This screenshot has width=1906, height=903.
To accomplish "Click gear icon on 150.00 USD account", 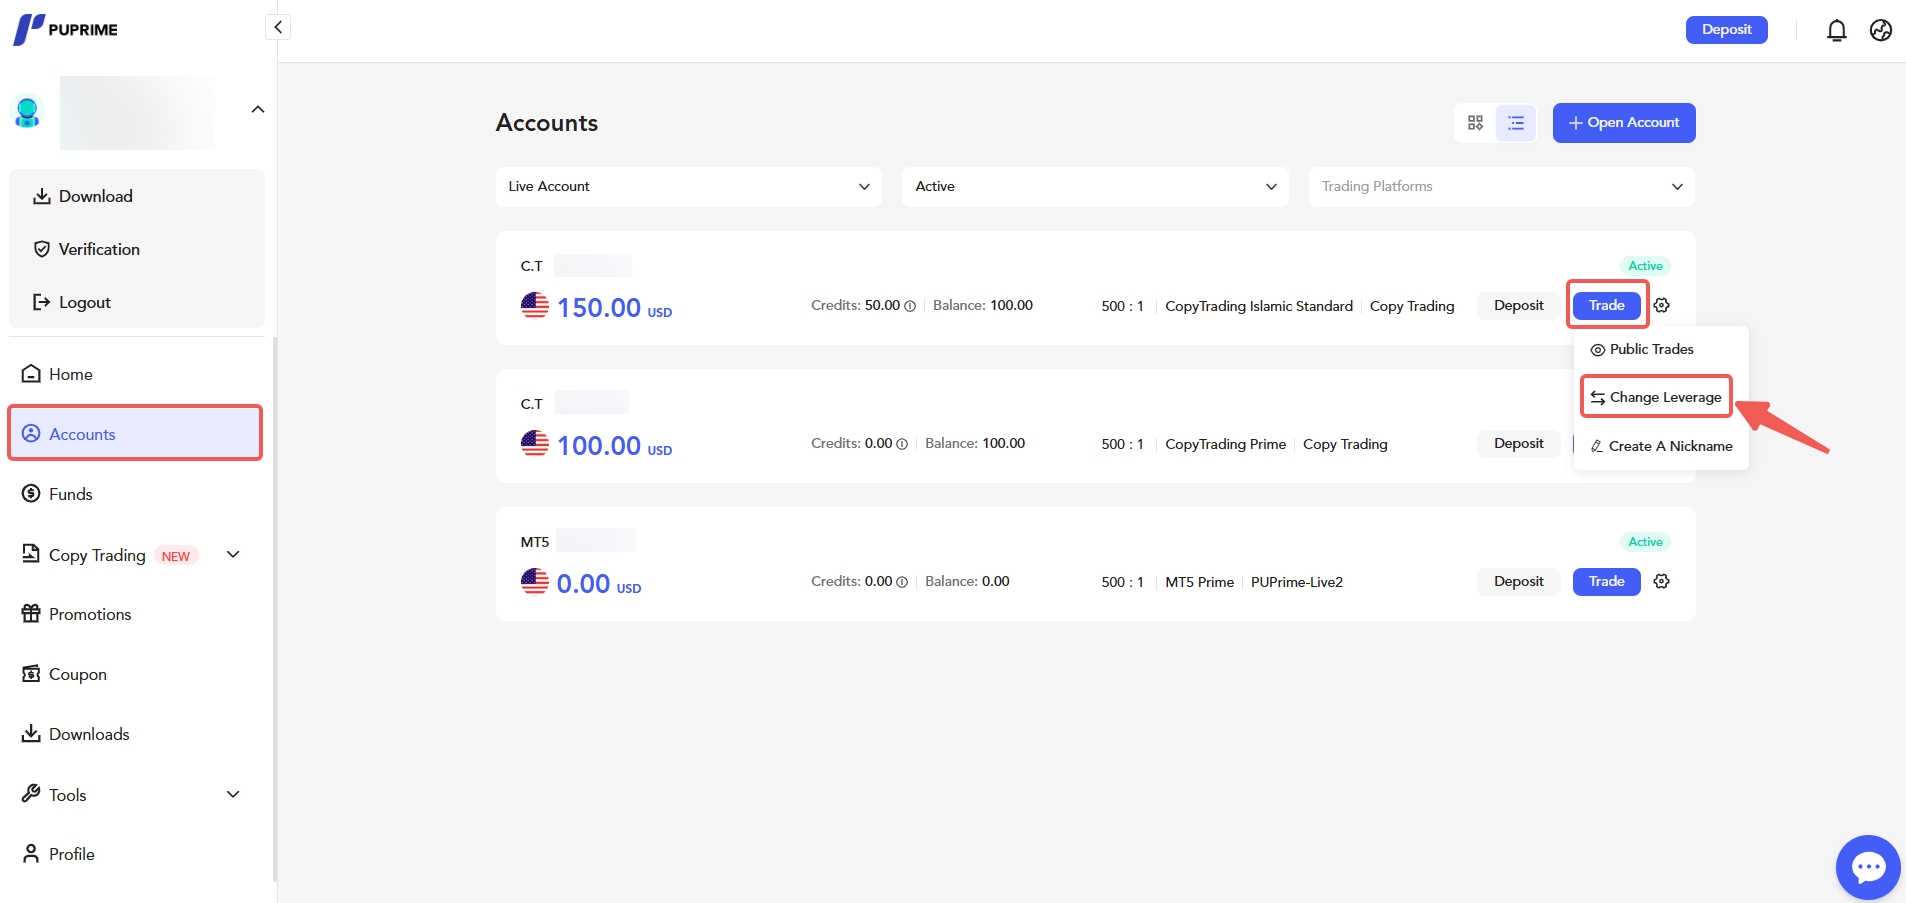I will click(1661, 306).
